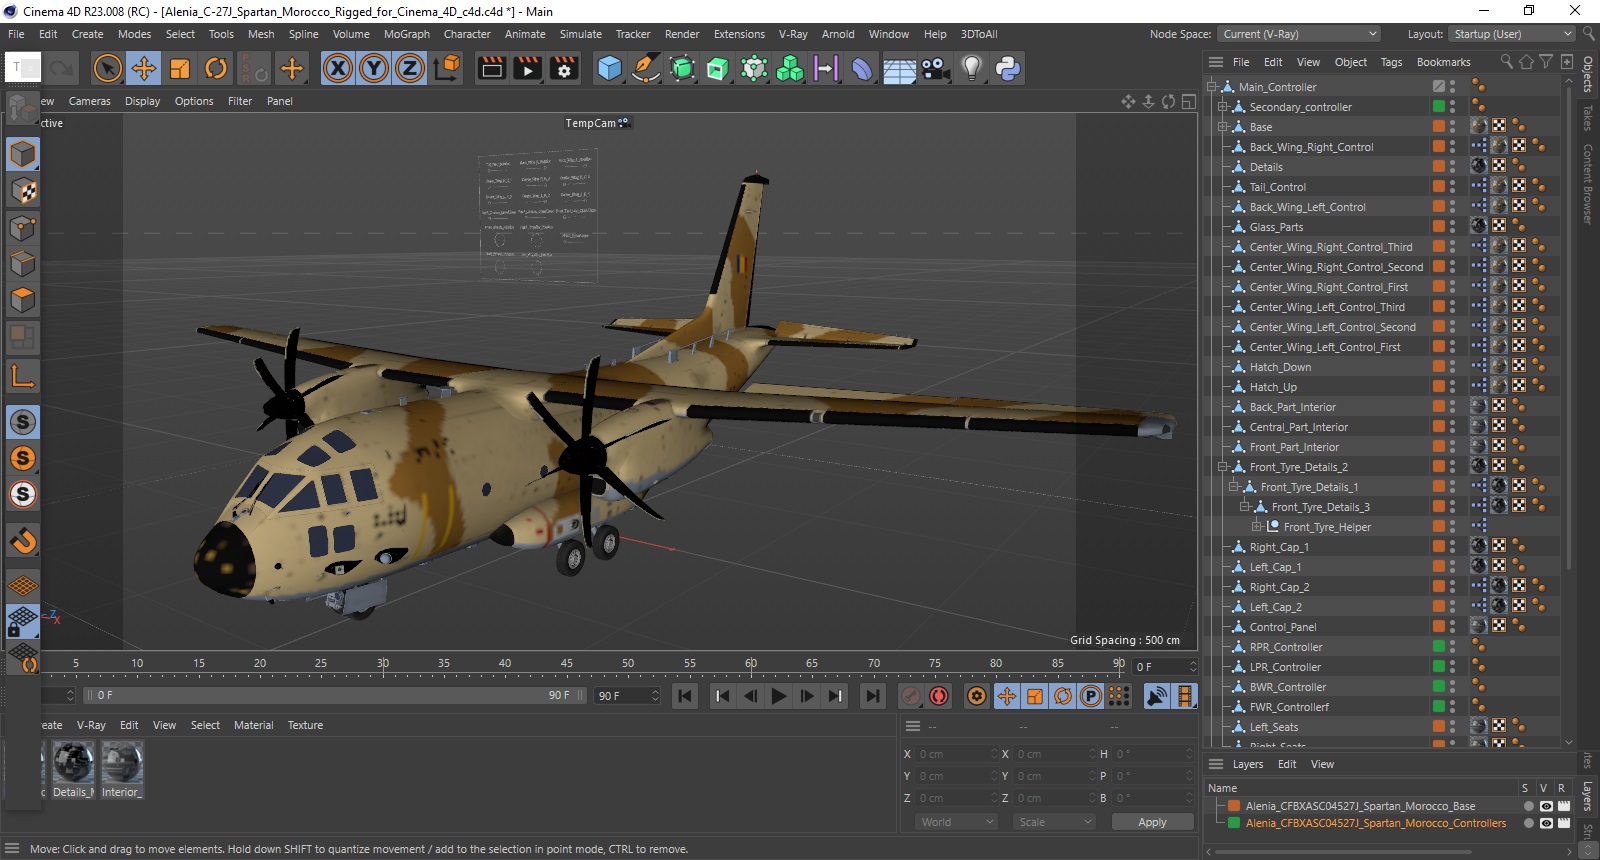
Task: Open Layers panel View menu
Action: (x=1322, y=764)
